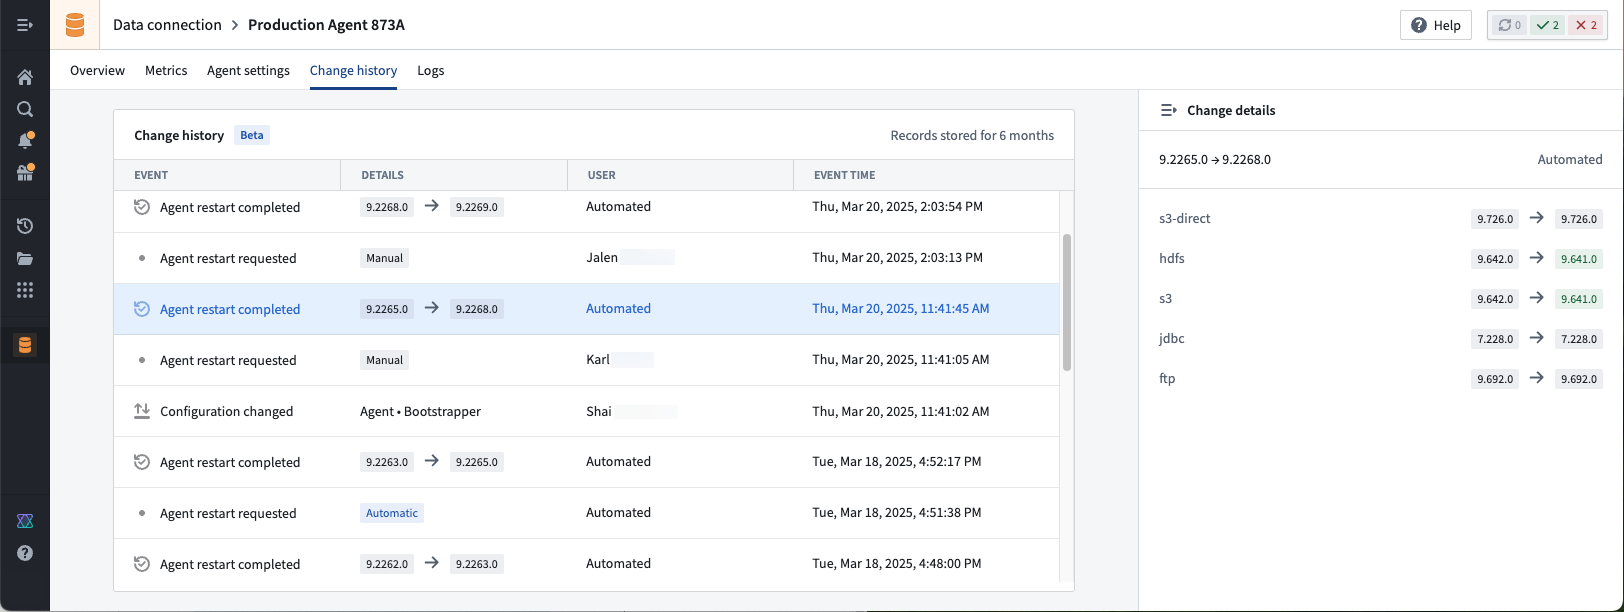
Task: Click the teal app logo icon in sidebar
Action: (25, 521)
